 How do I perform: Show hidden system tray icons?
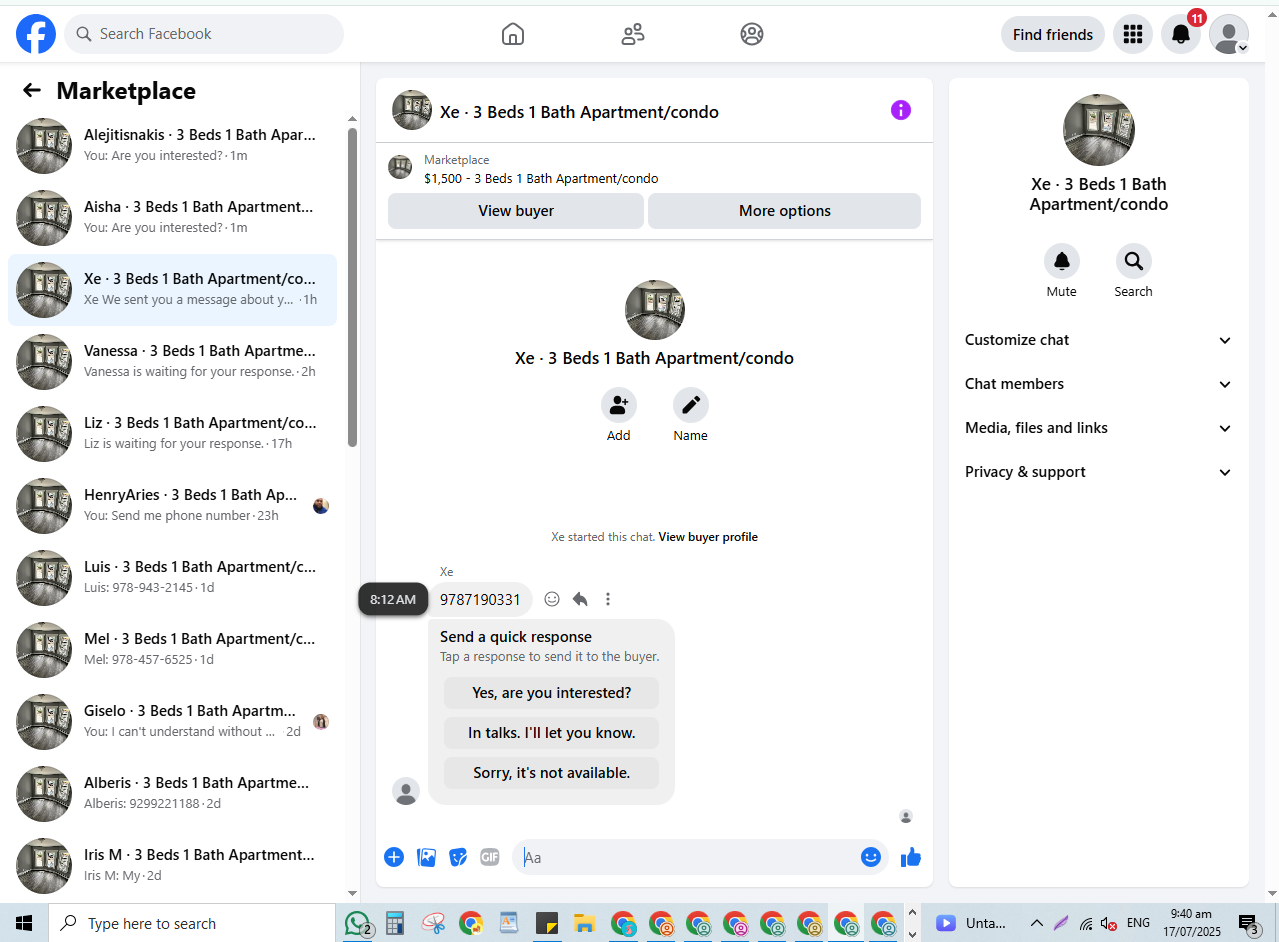tap(1036, 923)
